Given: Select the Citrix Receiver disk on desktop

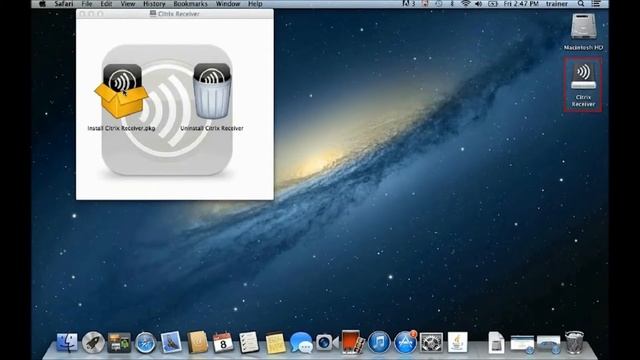Looking at the screenshot, I should tap(583, 84).
